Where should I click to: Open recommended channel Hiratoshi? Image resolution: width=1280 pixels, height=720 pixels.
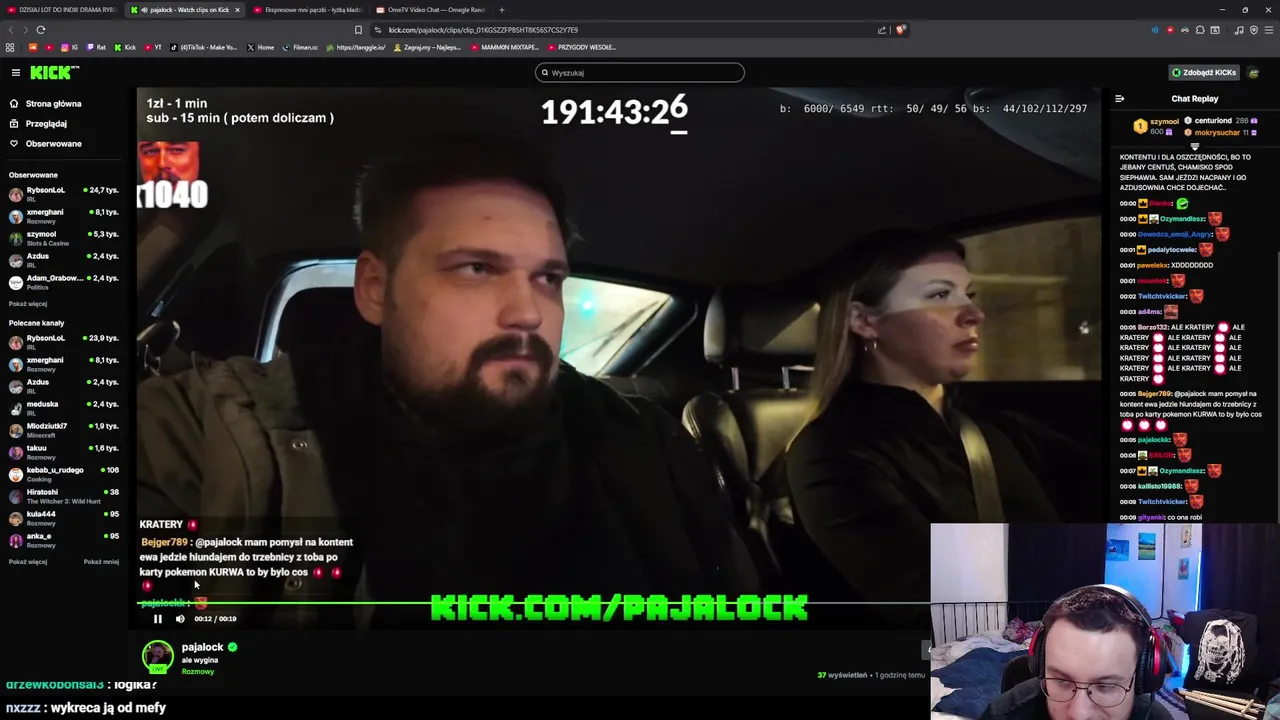coord(64,496)
